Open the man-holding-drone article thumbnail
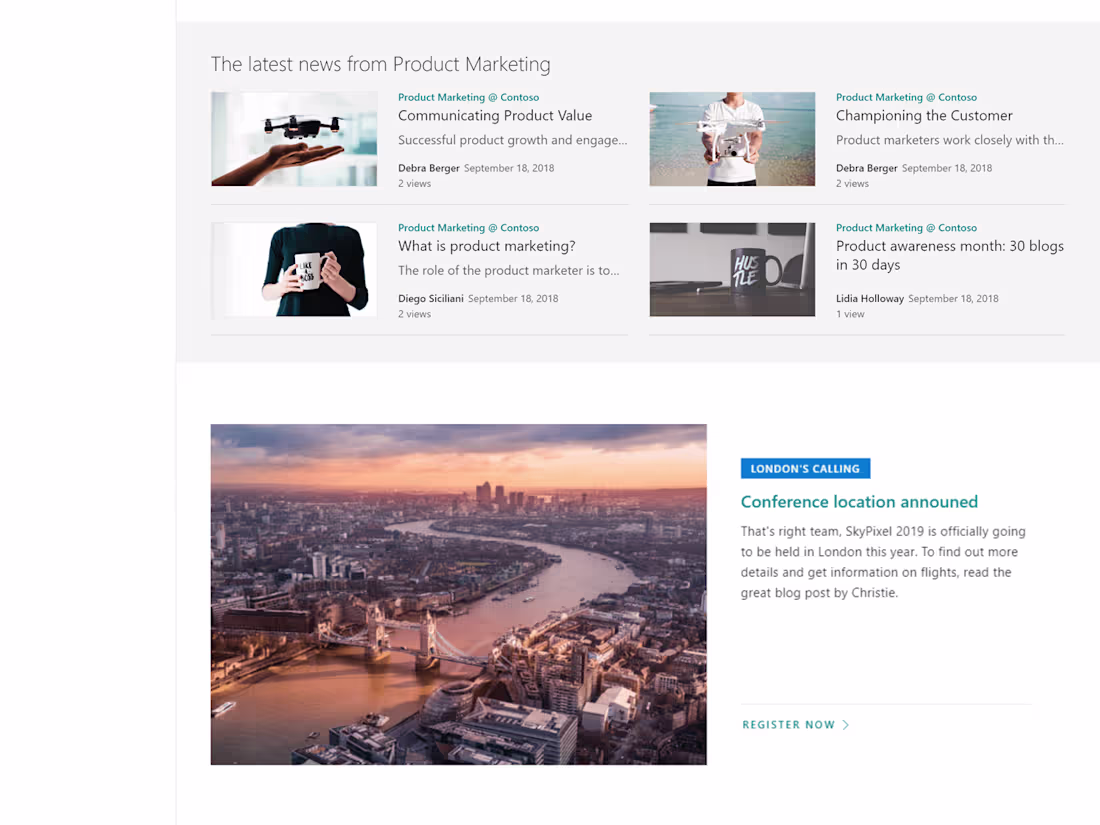1100x825 pixels. coord(732,139)
